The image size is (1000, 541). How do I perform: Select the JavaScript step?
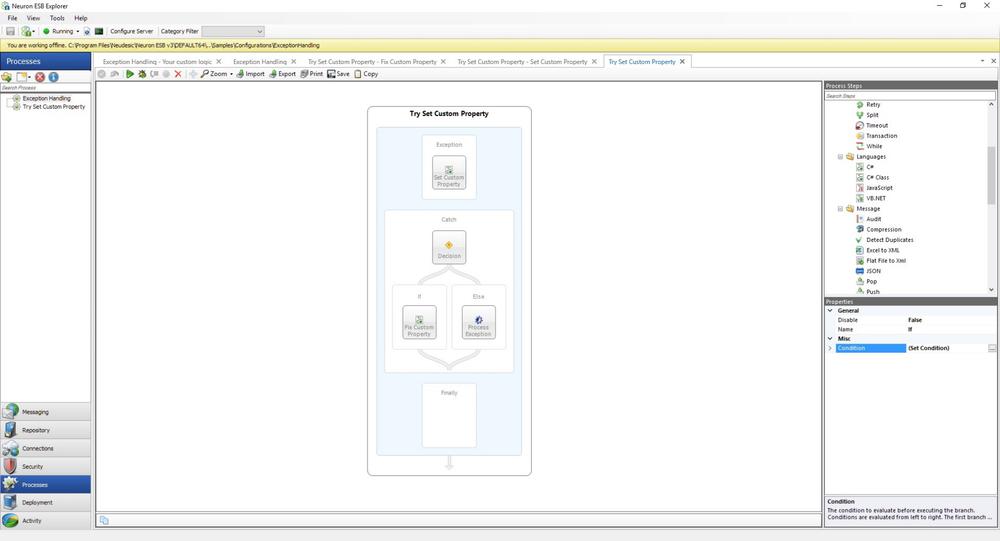(x=874, y=188)
